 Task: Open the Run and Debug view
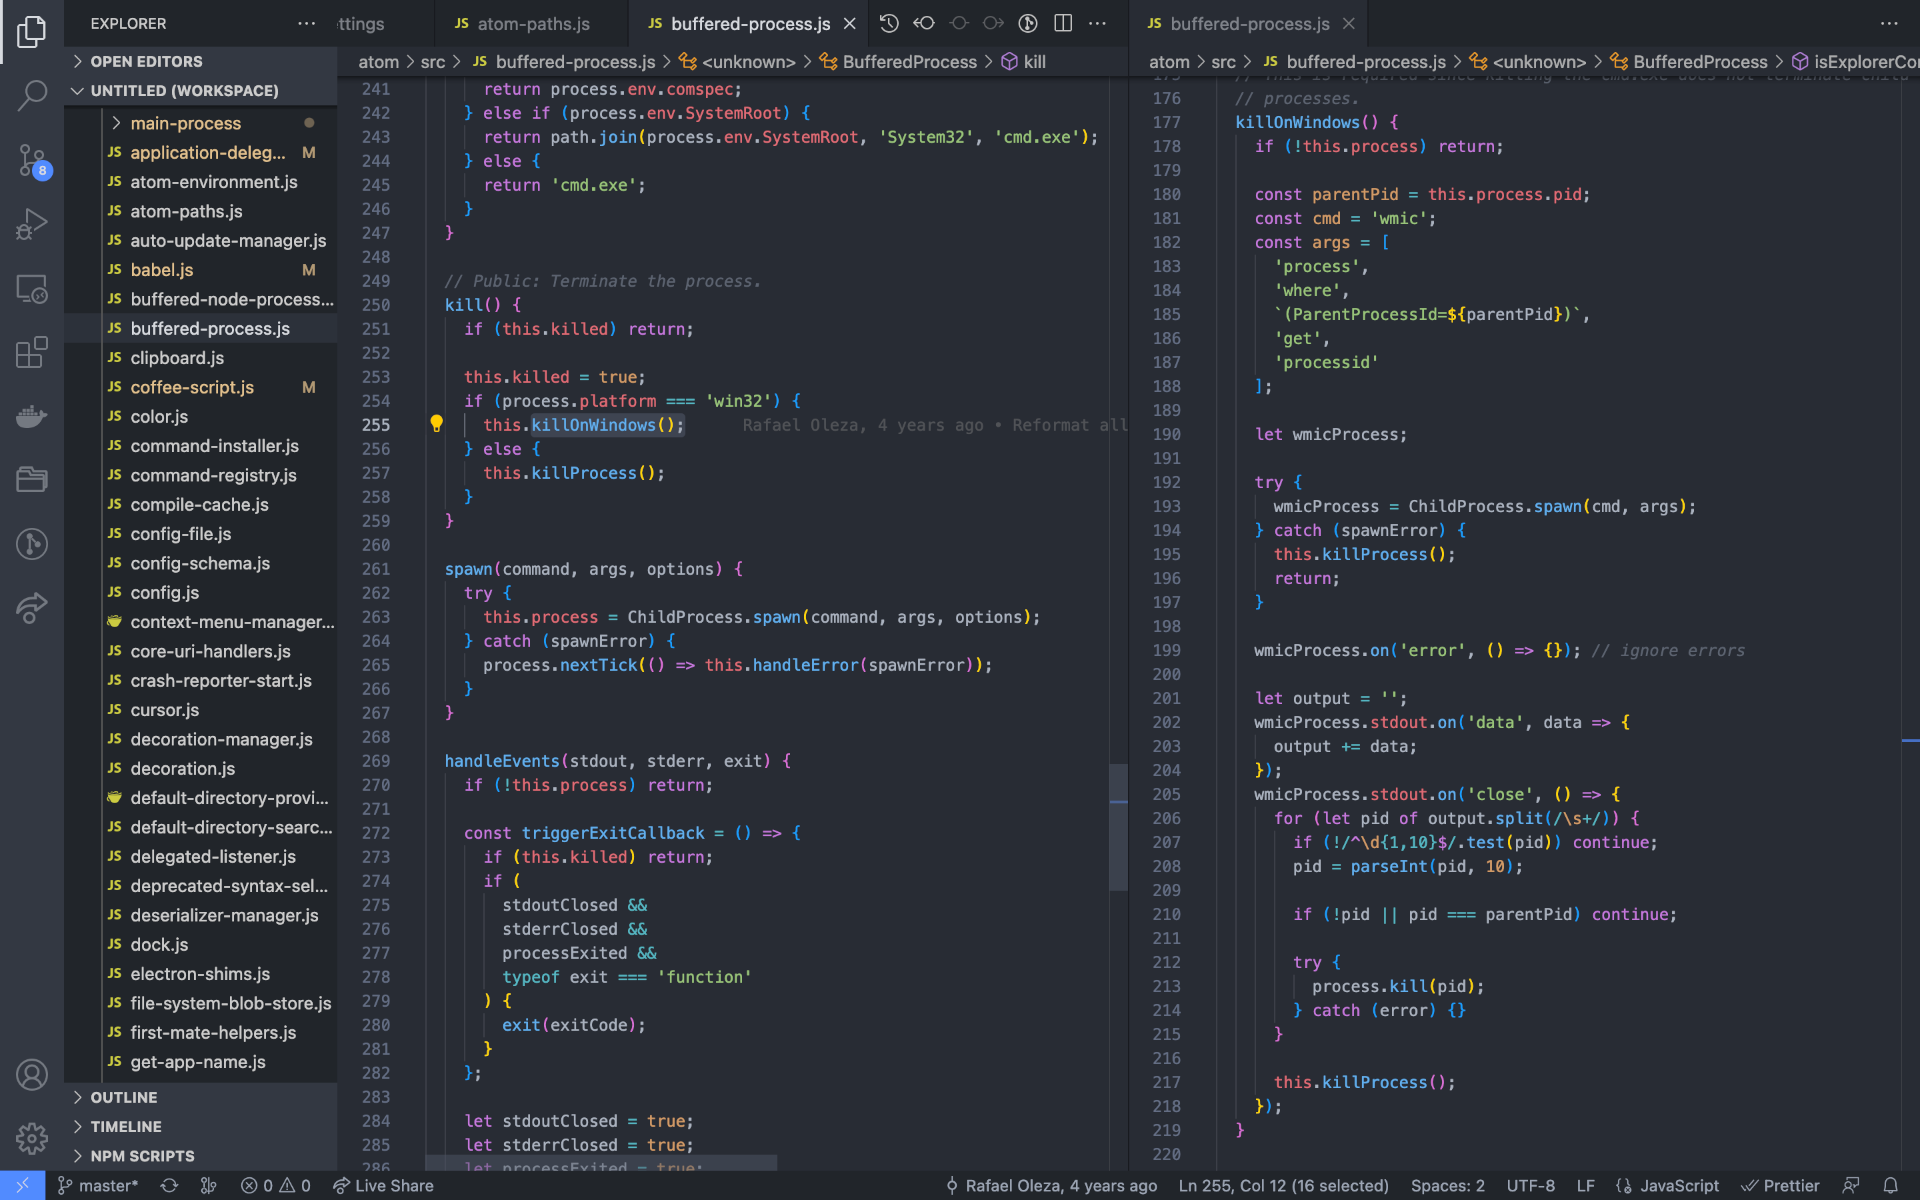point(32,224)
